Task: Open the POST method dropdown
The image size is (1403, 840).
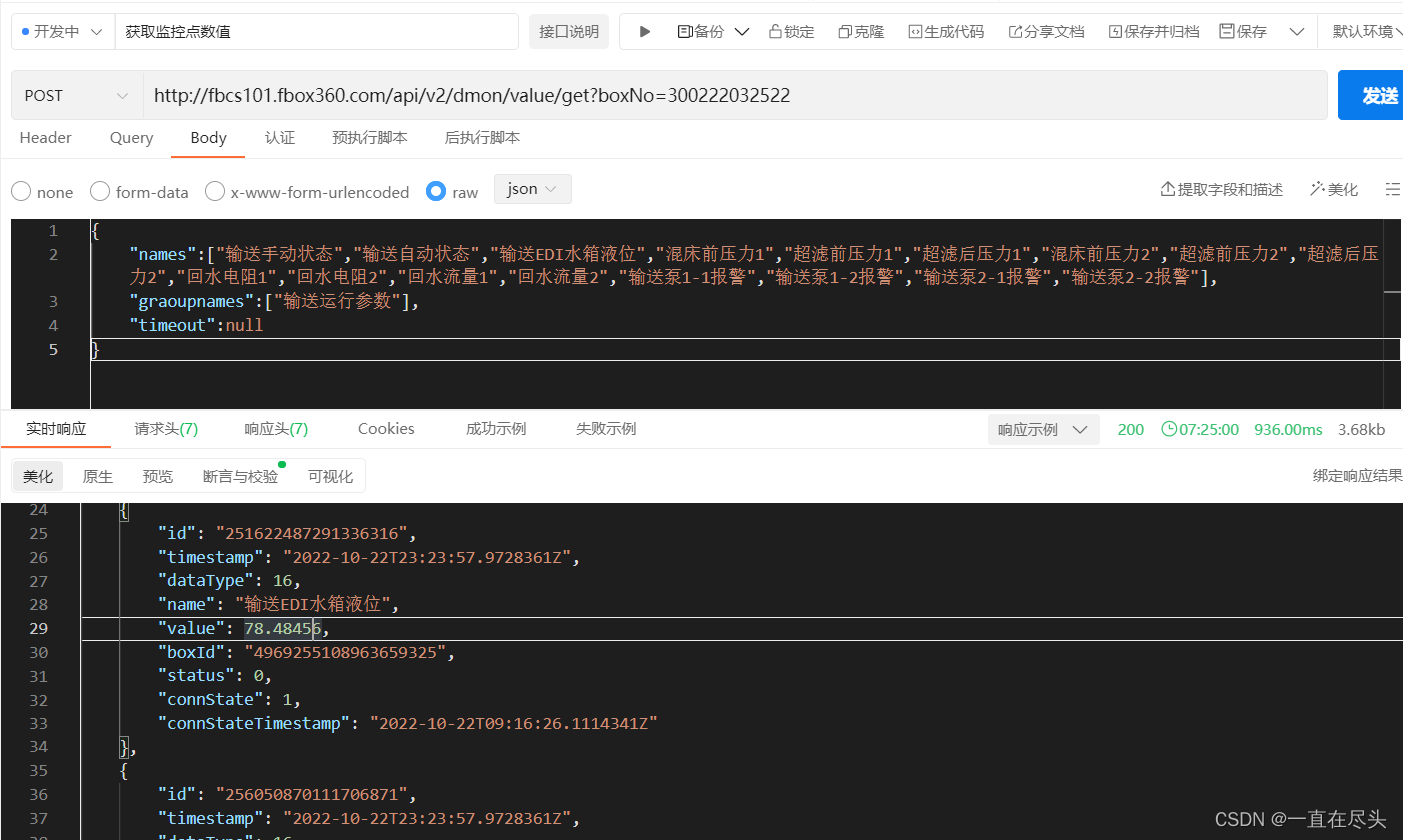Action: 77,95
